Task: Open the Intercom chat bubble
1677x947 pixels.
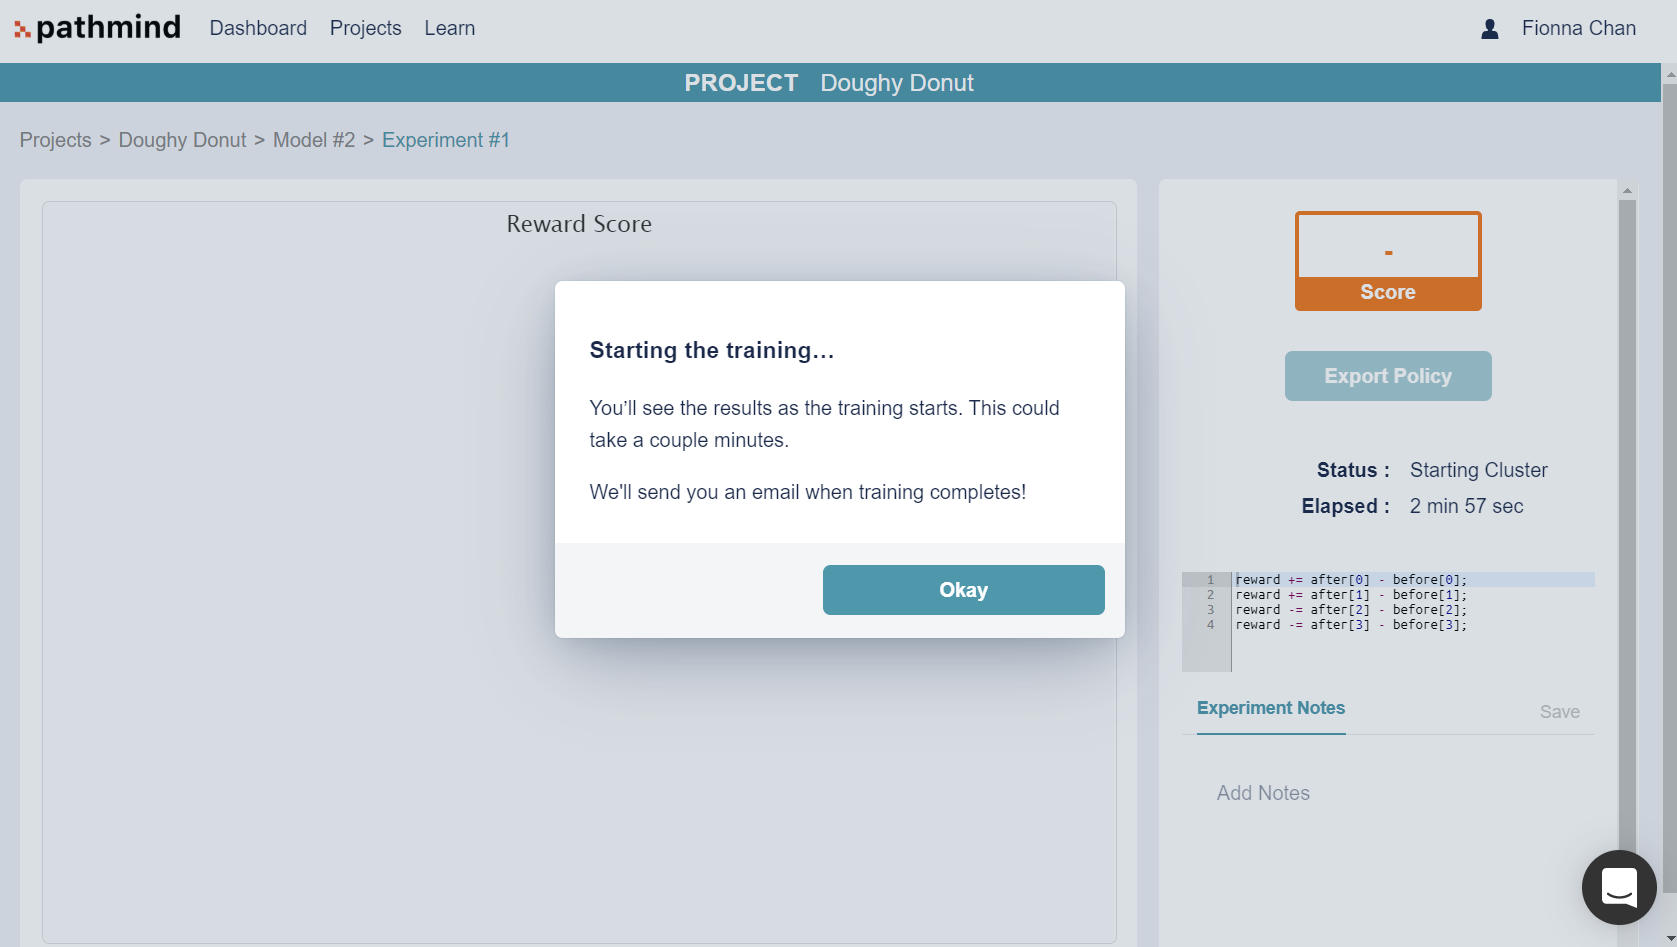Action: [x=1618, y=887]
